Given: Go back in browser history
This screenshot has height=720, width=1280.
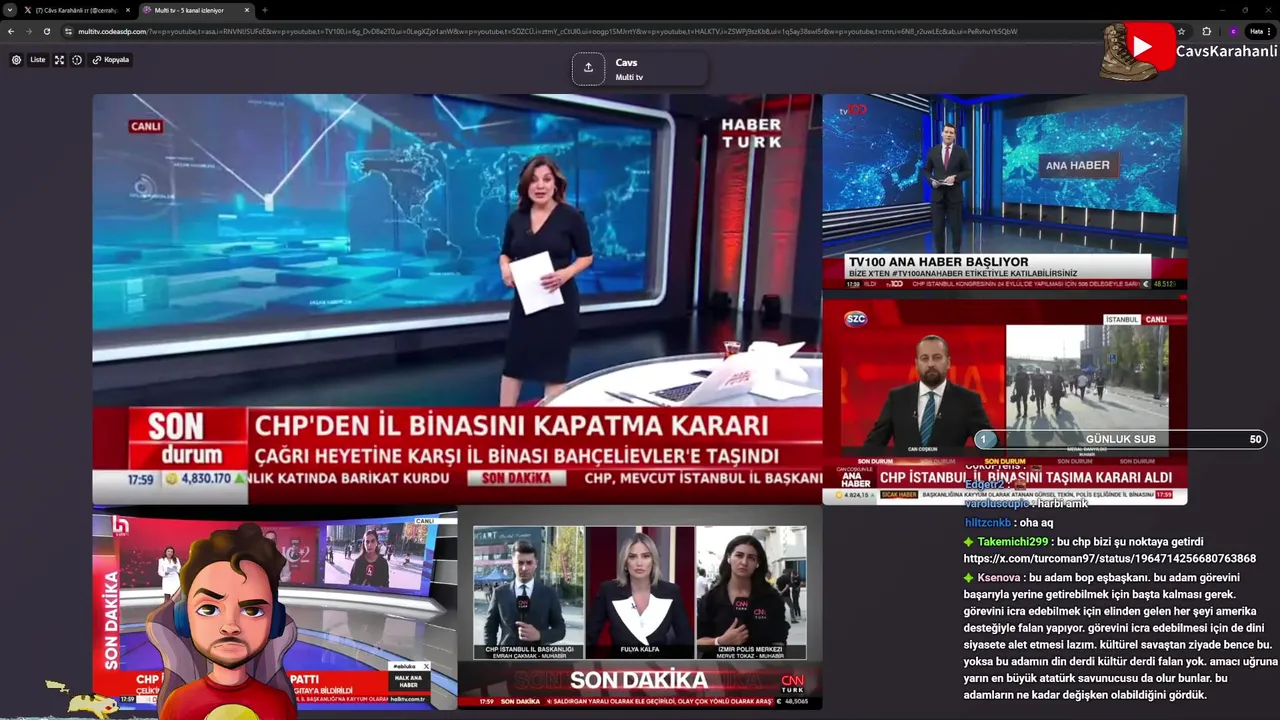Looking at the screenshot, I should [11, 31].
